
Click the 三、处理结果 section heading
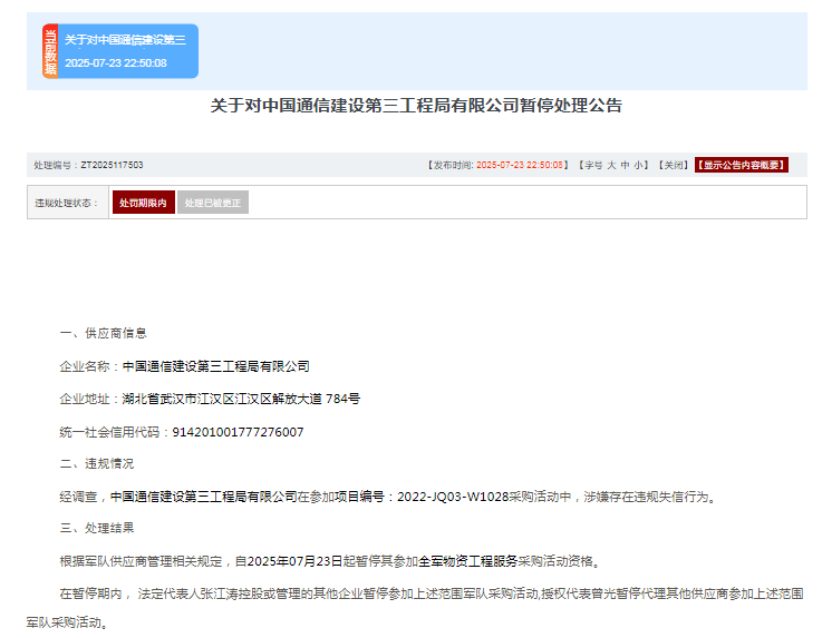[97, 528]
